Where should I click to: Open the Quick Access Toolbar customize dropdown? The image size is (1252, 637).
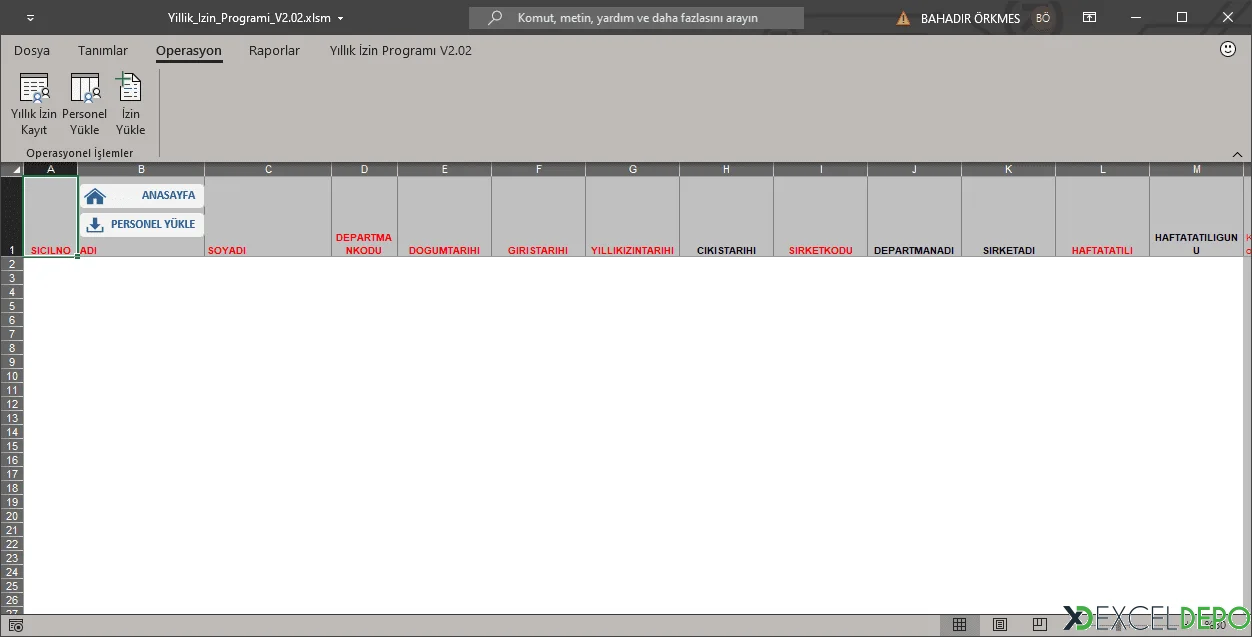[30, 18]
